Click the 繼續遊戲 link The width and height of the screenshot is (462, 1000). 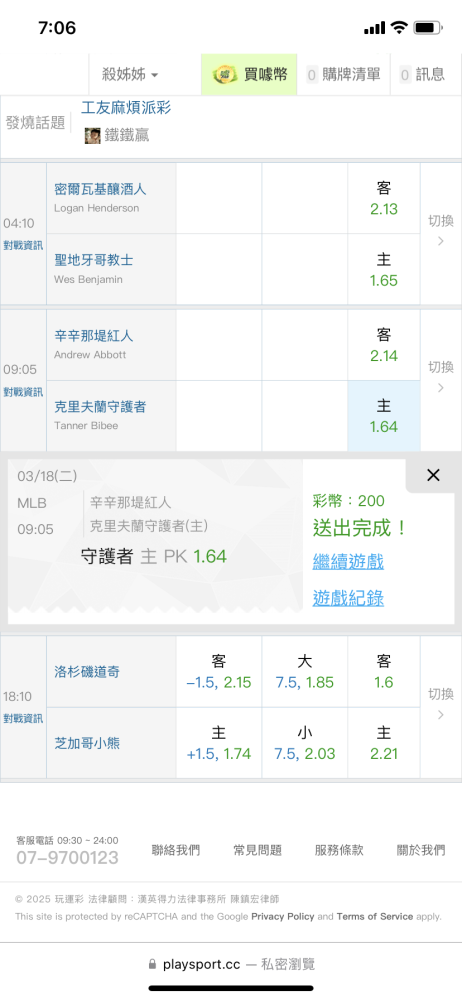[348, 562]
